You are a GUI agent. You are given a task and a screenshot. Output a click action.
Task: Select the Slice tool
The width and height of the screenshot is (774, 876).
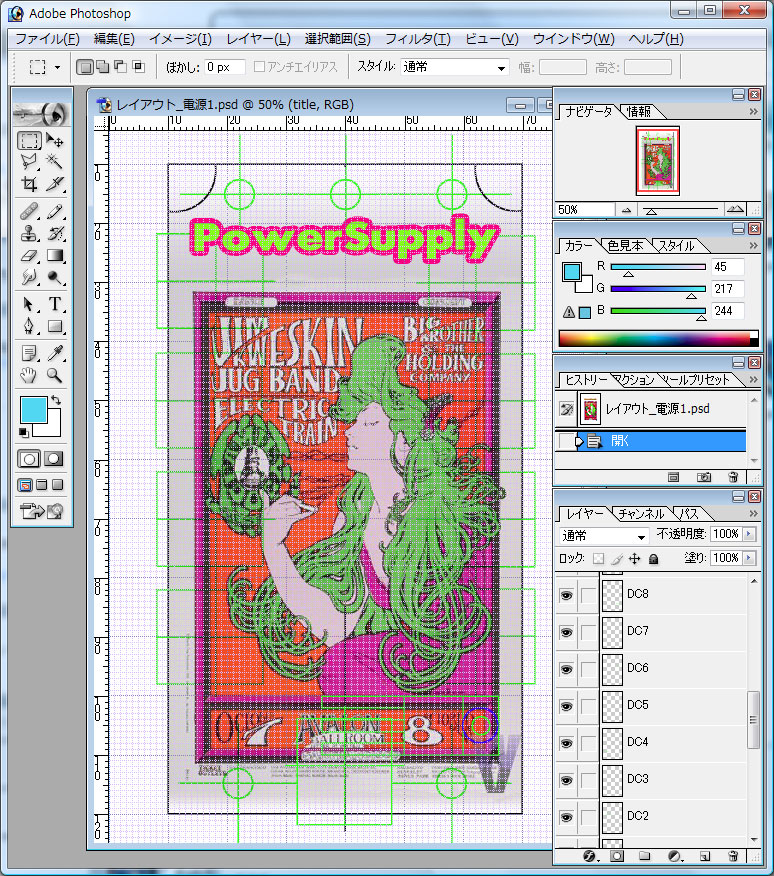click(55, 184)
